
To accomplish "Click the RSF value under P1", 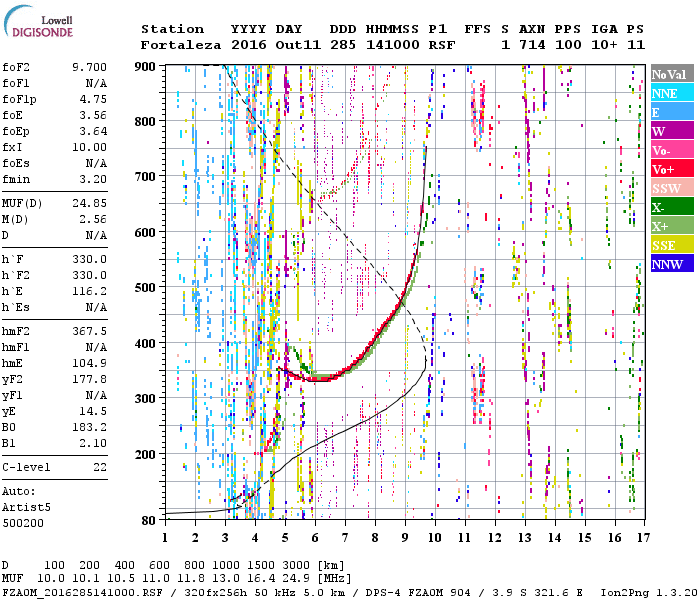I will pyautogui.click(x=442, y=45).
